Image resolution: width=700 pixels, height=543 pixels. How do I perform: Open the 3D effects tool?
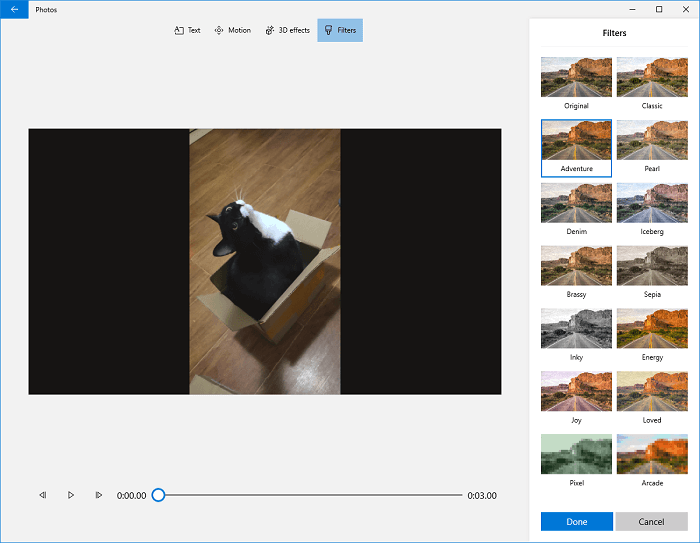pyautogui.click(x=287, y=30)
